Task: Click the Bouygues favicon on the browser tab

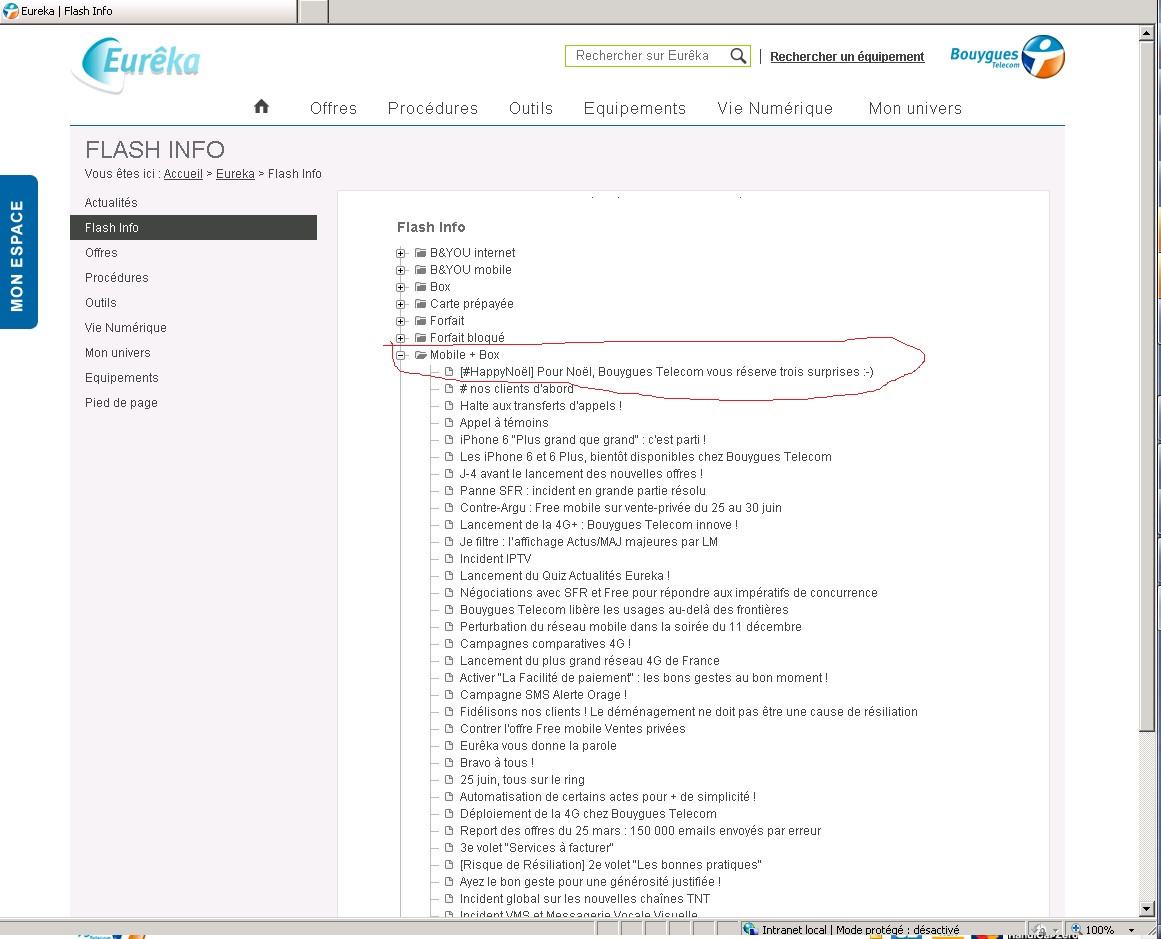Action: tap(10, 10)
